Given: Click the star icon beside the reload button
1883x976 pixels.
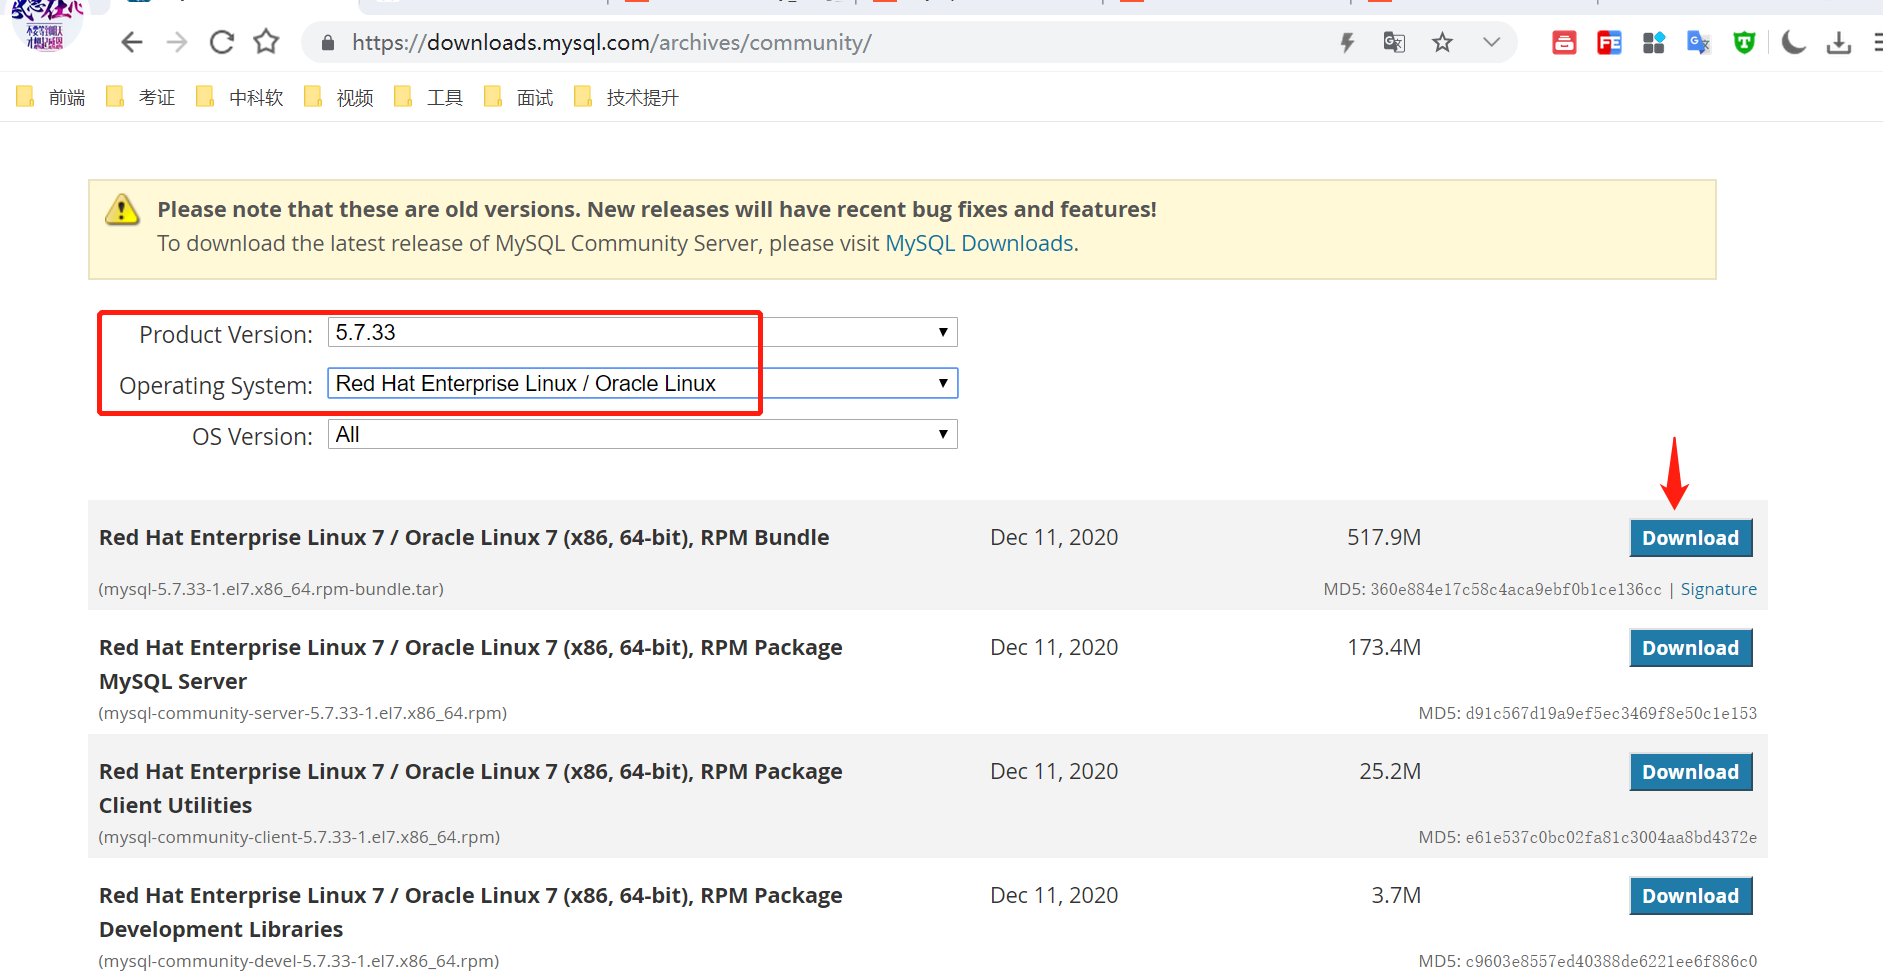Looking at the screenshot, I should (x=266, y=42).
